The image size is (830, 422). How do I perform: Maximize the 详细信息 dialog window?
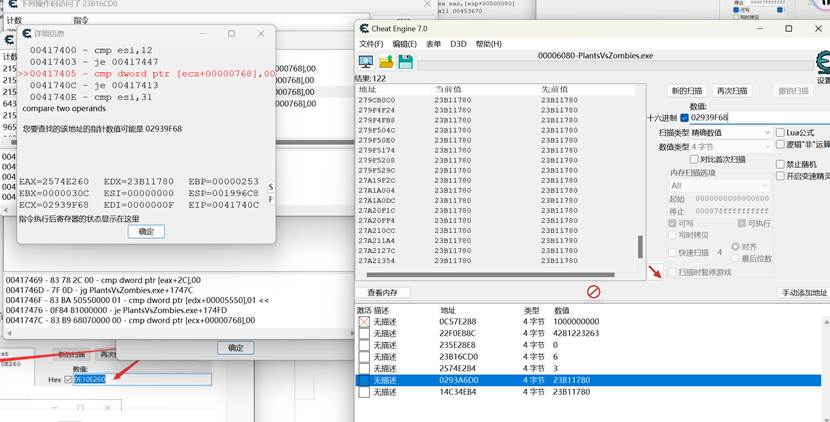click(x=231, y=33)
